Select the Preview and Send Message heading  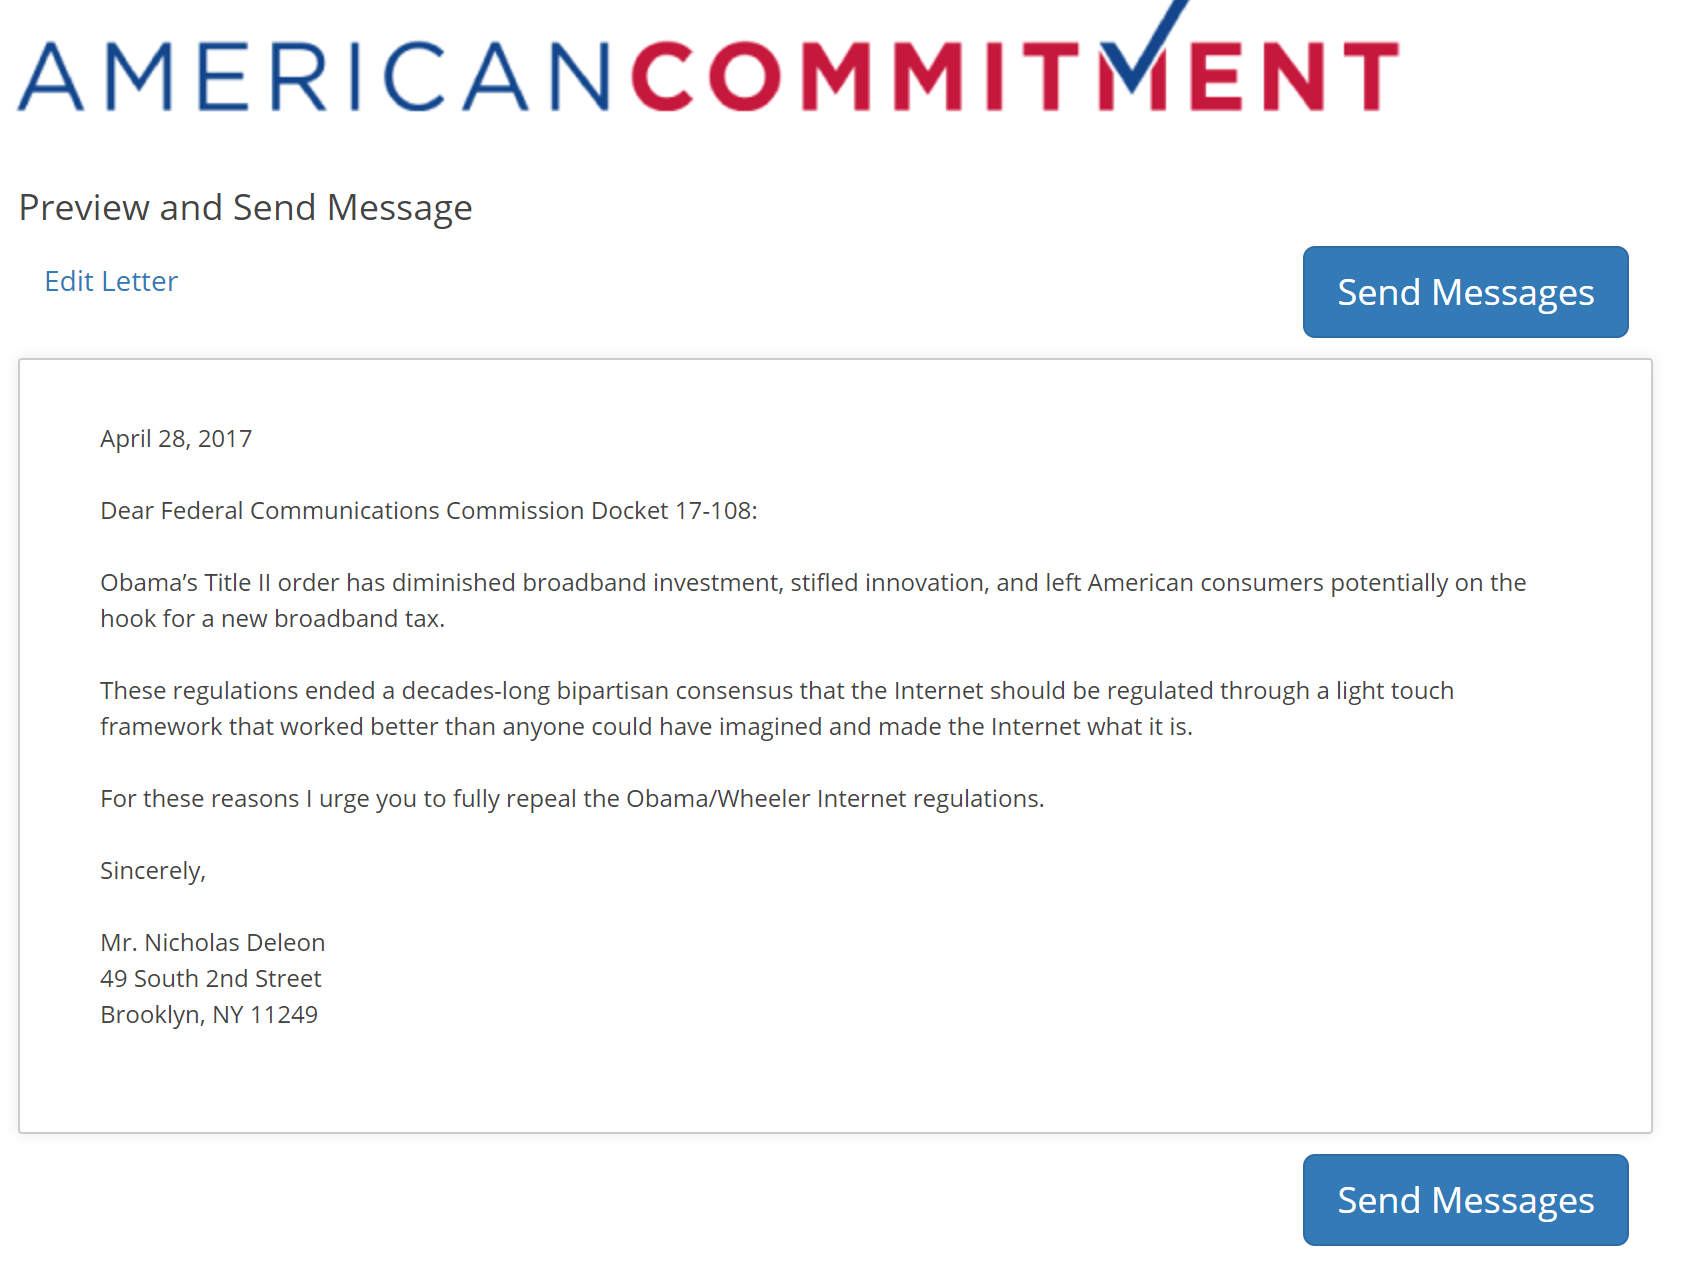click(246, 208)
